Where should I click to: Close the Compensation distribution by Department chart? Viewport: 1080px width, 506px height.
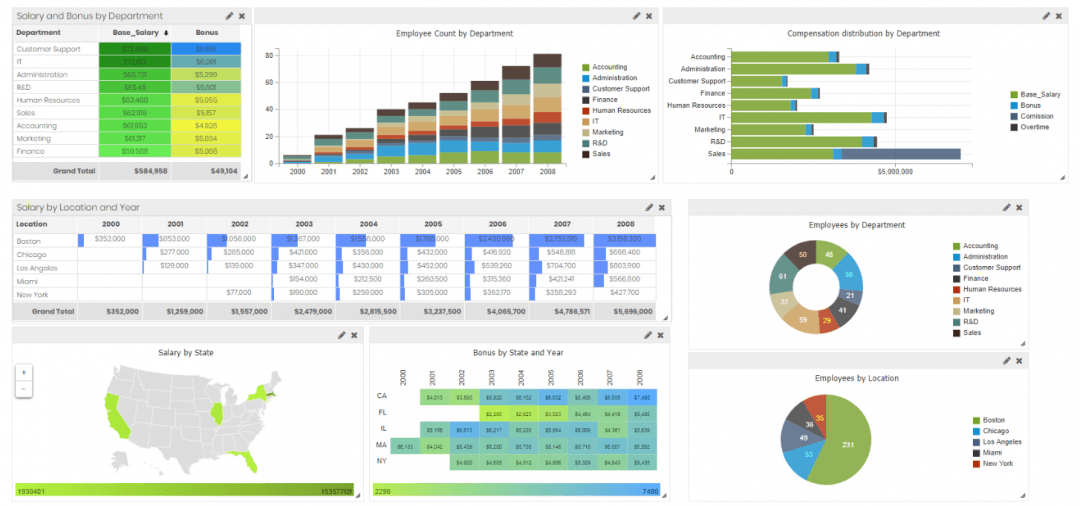tap(1059, 16)
